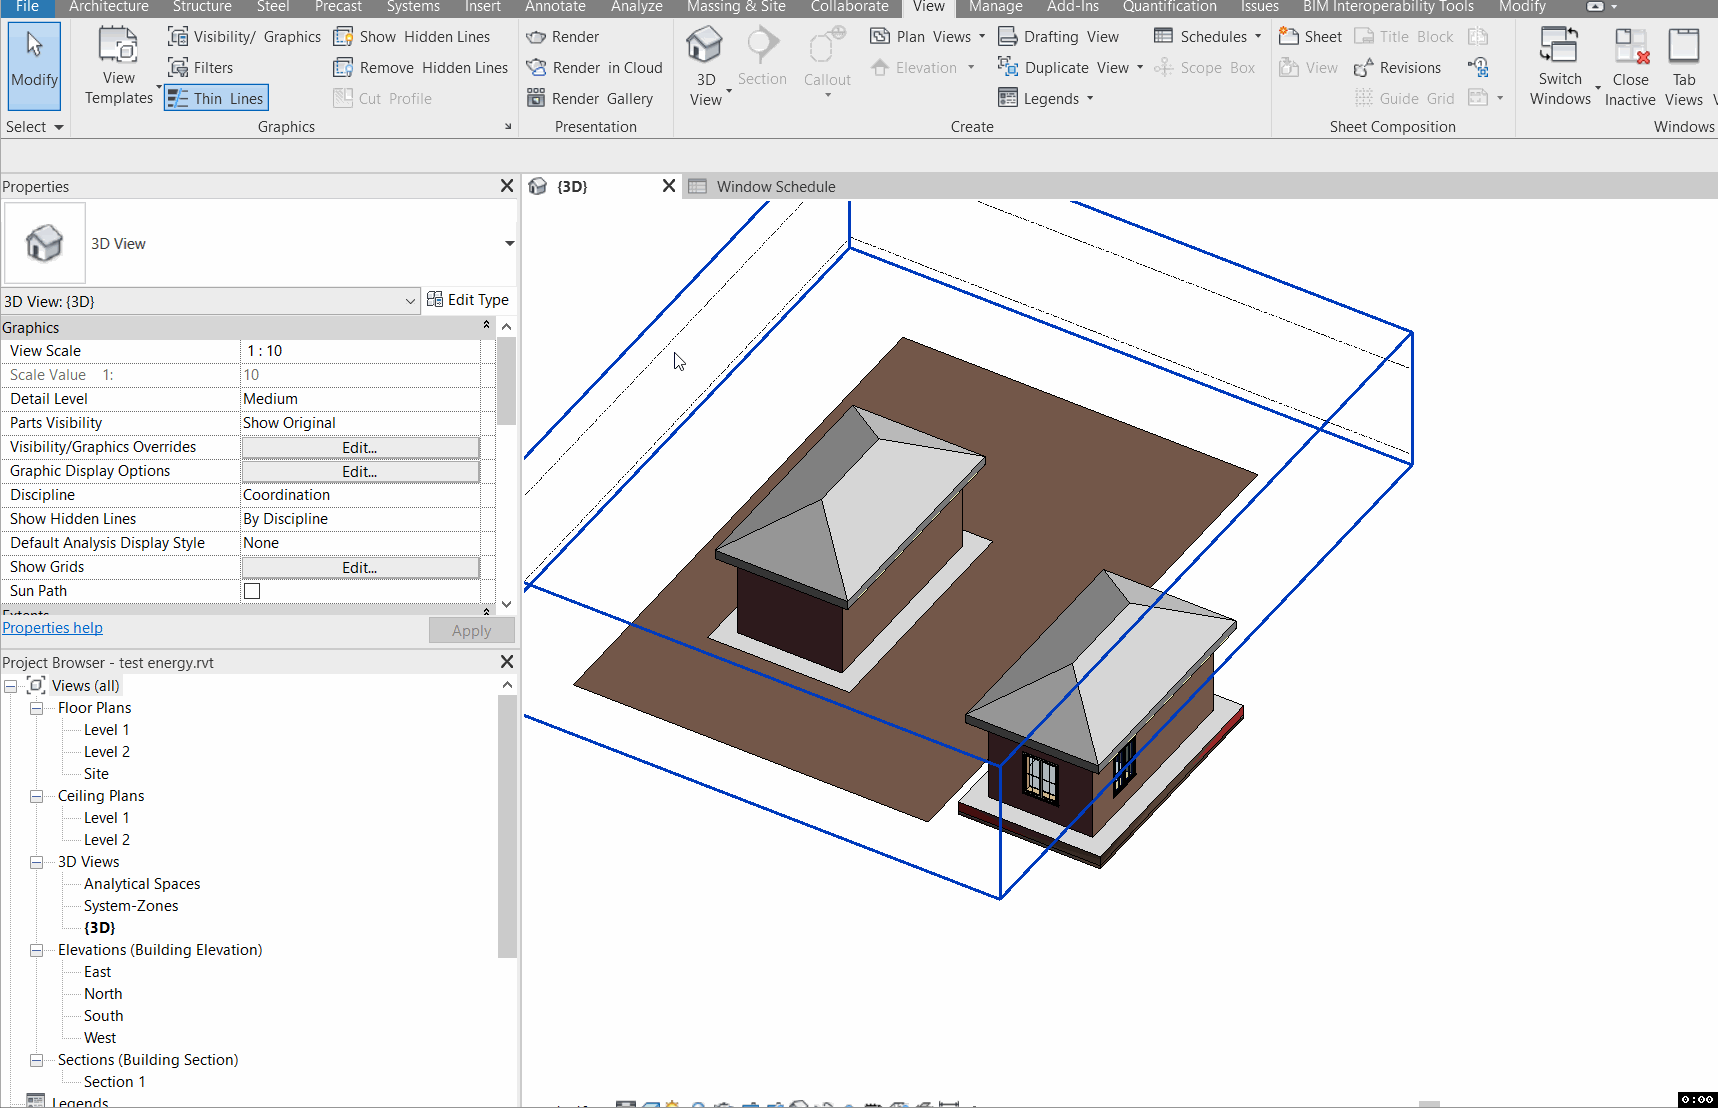This screenshot has height=1108, width=1718.
Task: Open the Properties help link
Action: click(52, 628)
